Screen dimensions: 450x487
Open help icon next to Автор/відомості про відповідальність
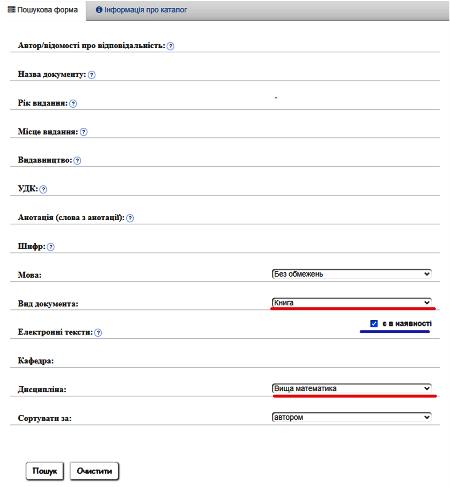pos(170,46)
